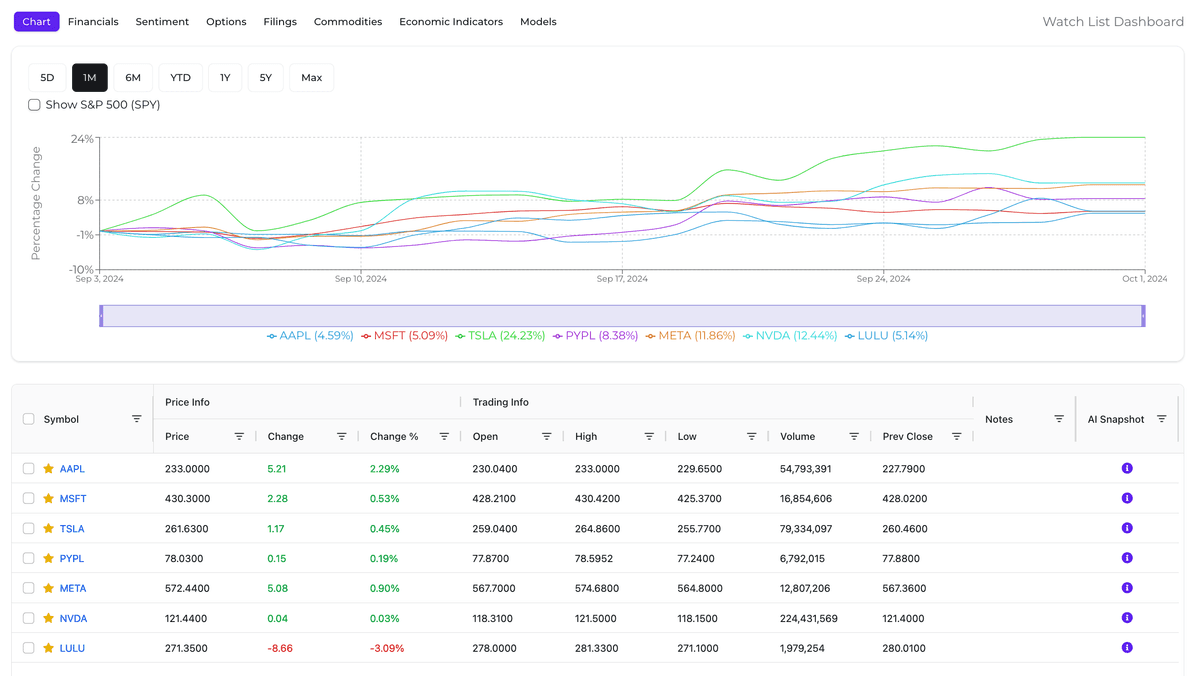Screen dimensions: 1200x676
Task: Open the Filings tab
Action: pyautogui.click(x=280, y=21)
